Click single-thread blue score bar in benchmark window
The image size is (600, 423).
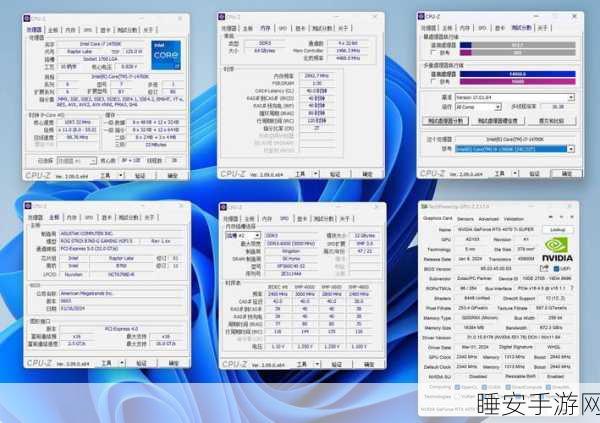tap(466, 45)
